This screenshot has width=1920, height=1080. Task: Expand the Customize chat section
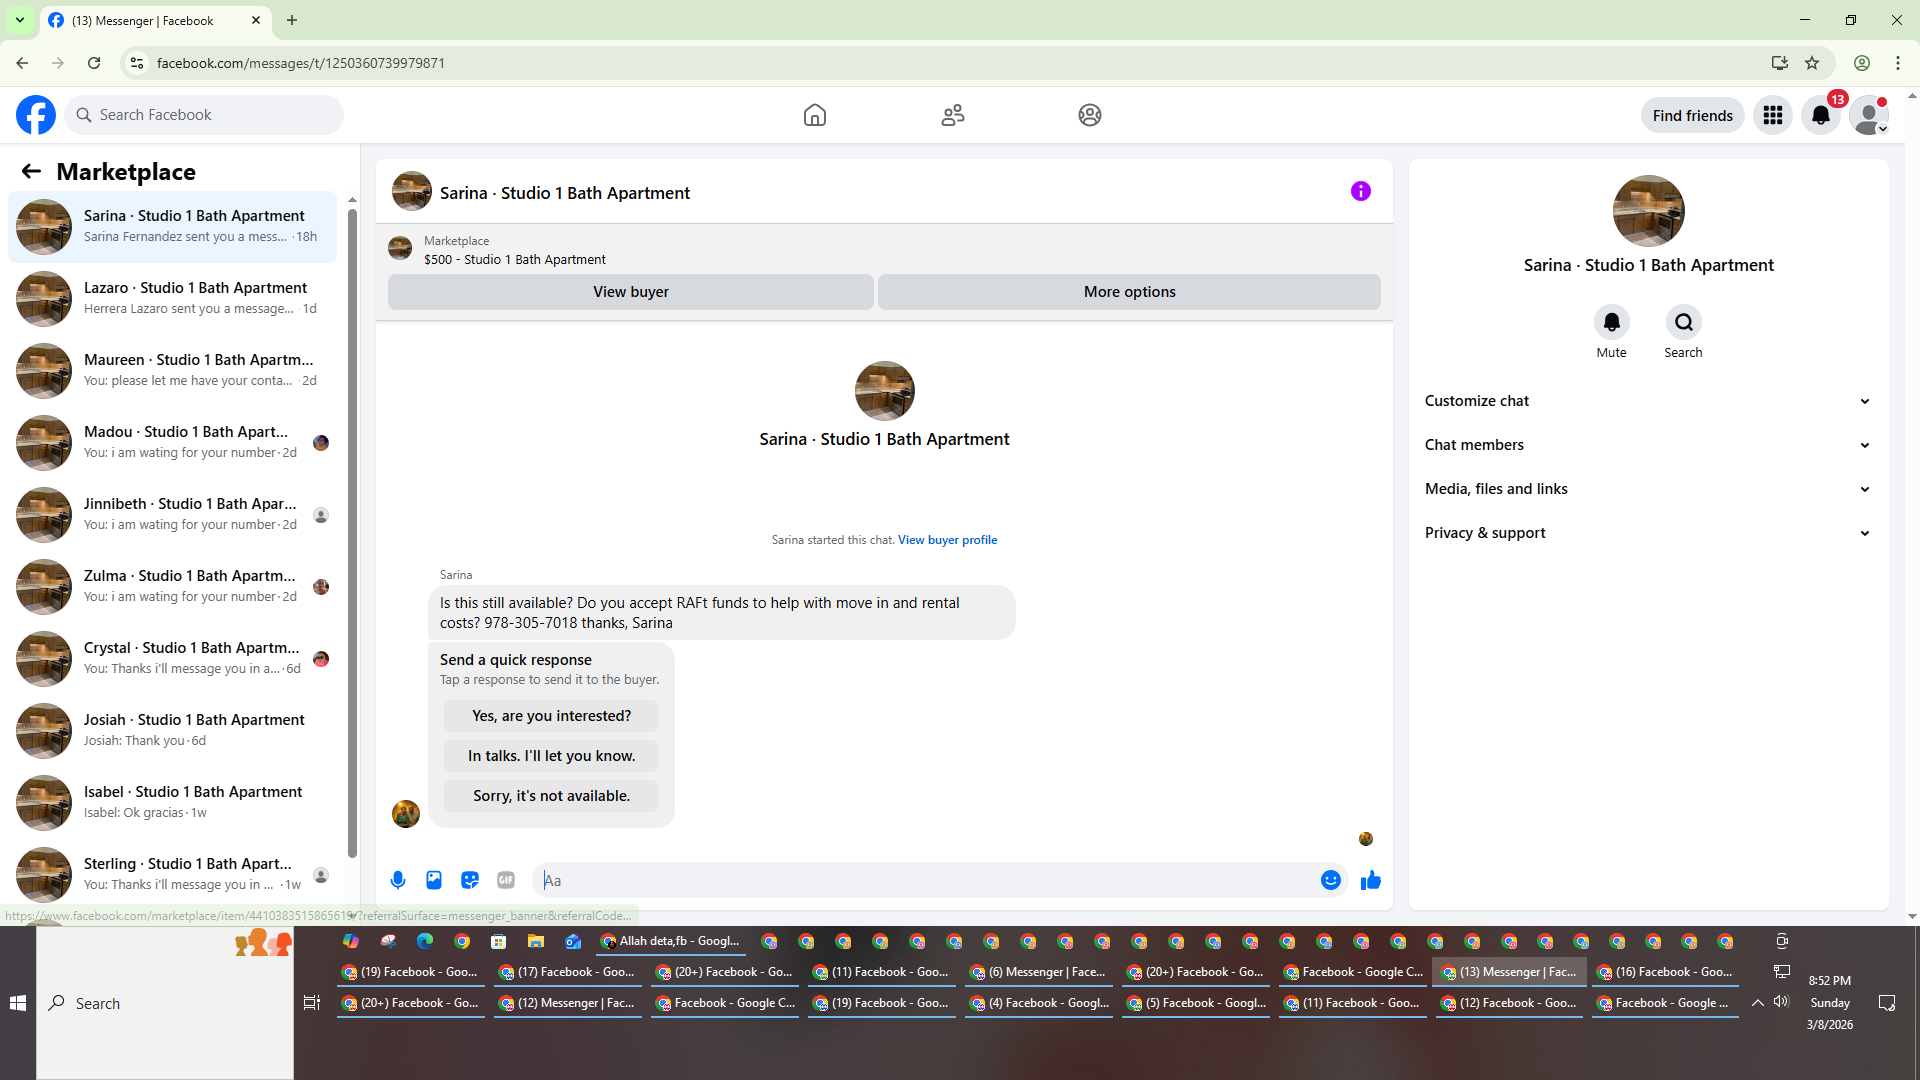pyautogui.click(x=1647, y=401)
